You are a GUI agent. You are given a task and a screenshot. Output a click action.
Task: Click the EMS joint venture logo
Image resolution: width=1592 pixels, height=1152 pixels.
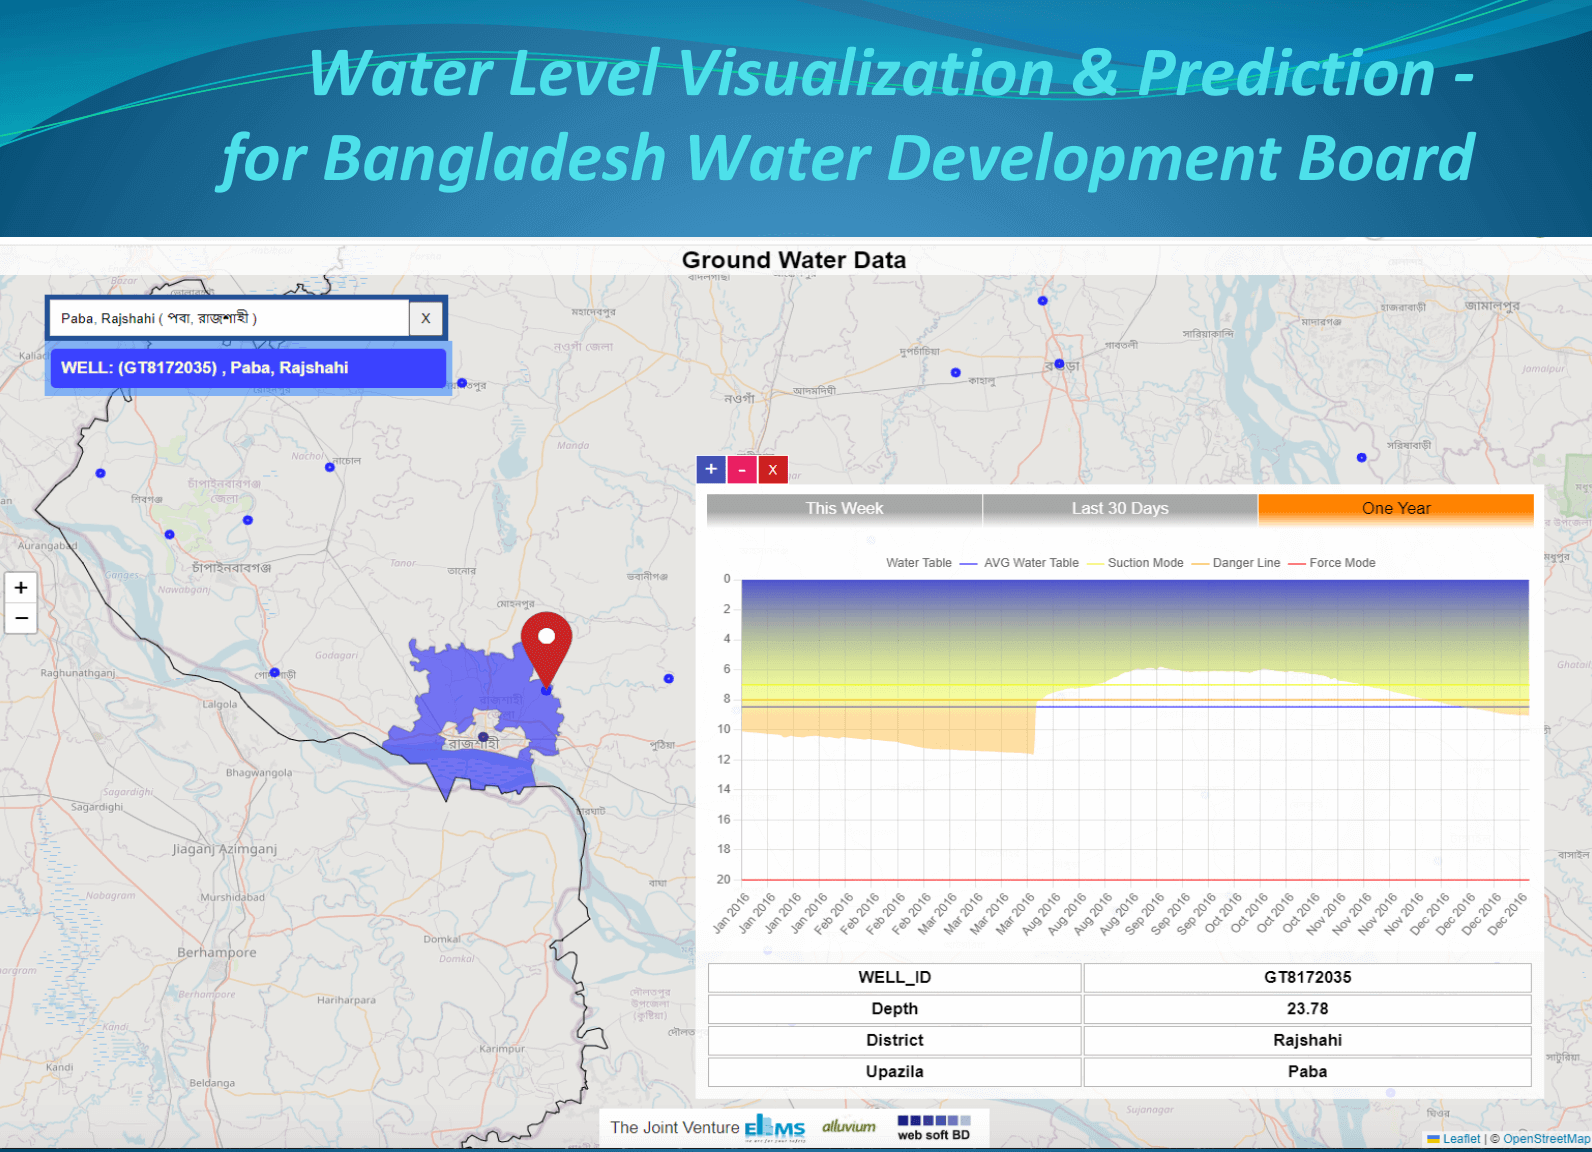click(775, 1128)
